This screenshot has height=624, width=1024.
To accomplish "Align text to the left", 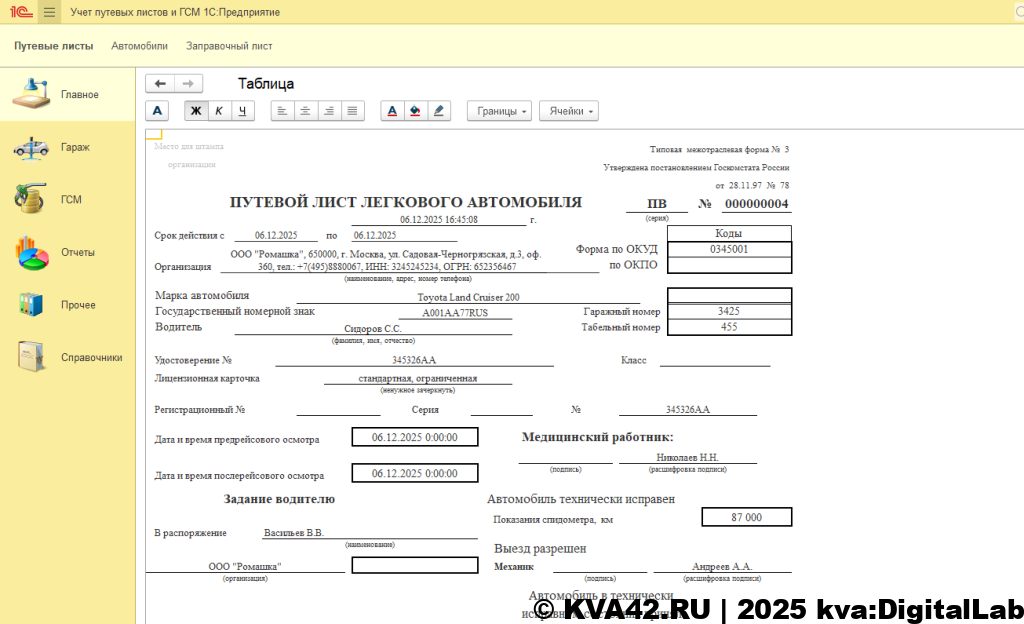I will pos(283,111).
